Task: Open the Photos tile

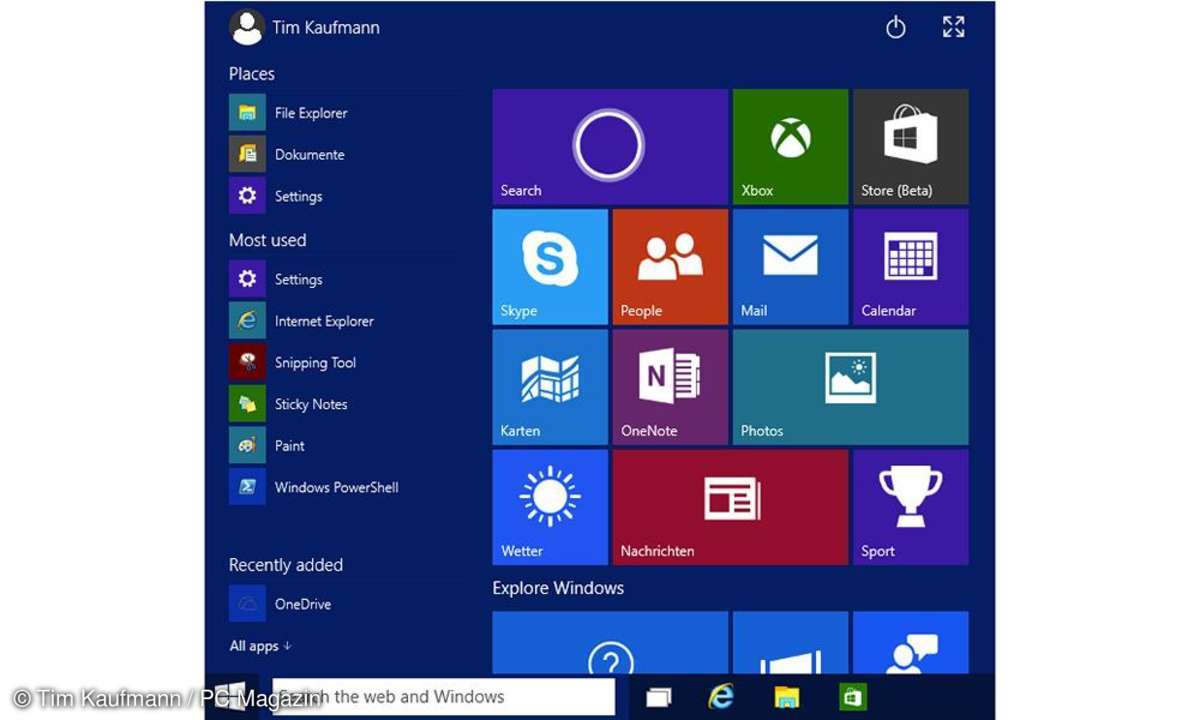Action: click(x=850, y=387)
